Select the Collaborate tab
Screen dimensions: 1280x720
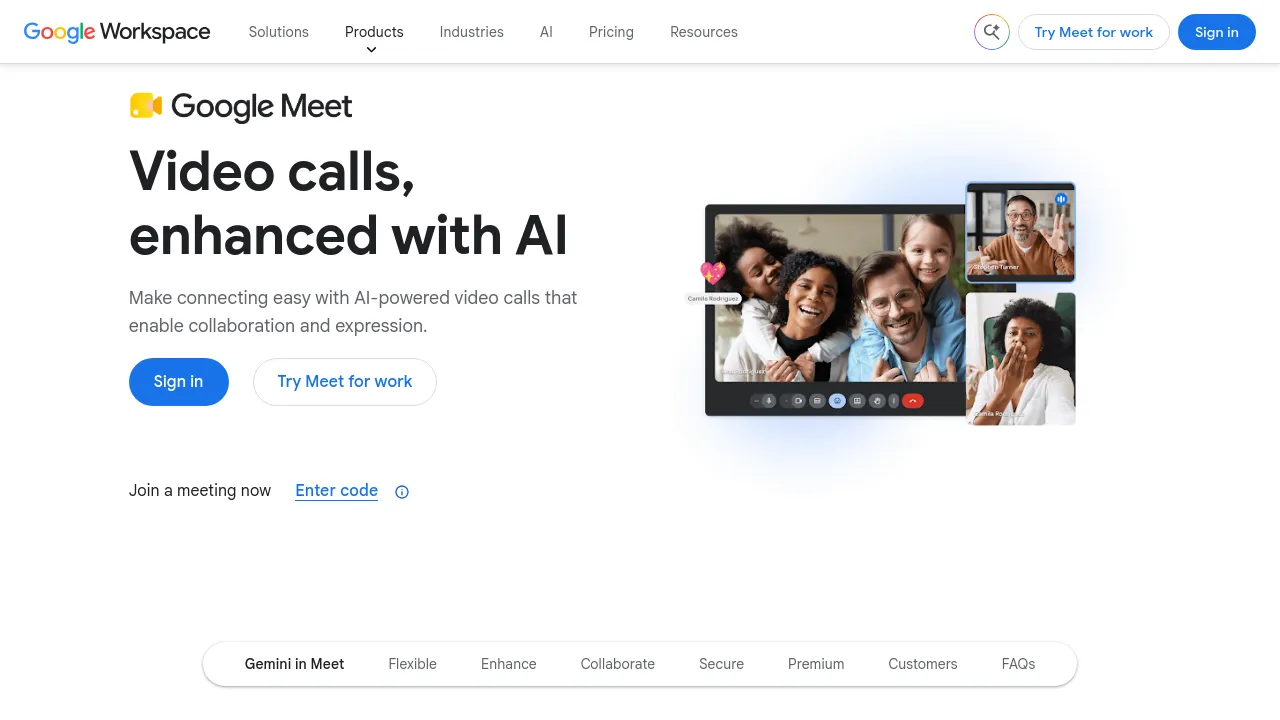pos(618,664)
